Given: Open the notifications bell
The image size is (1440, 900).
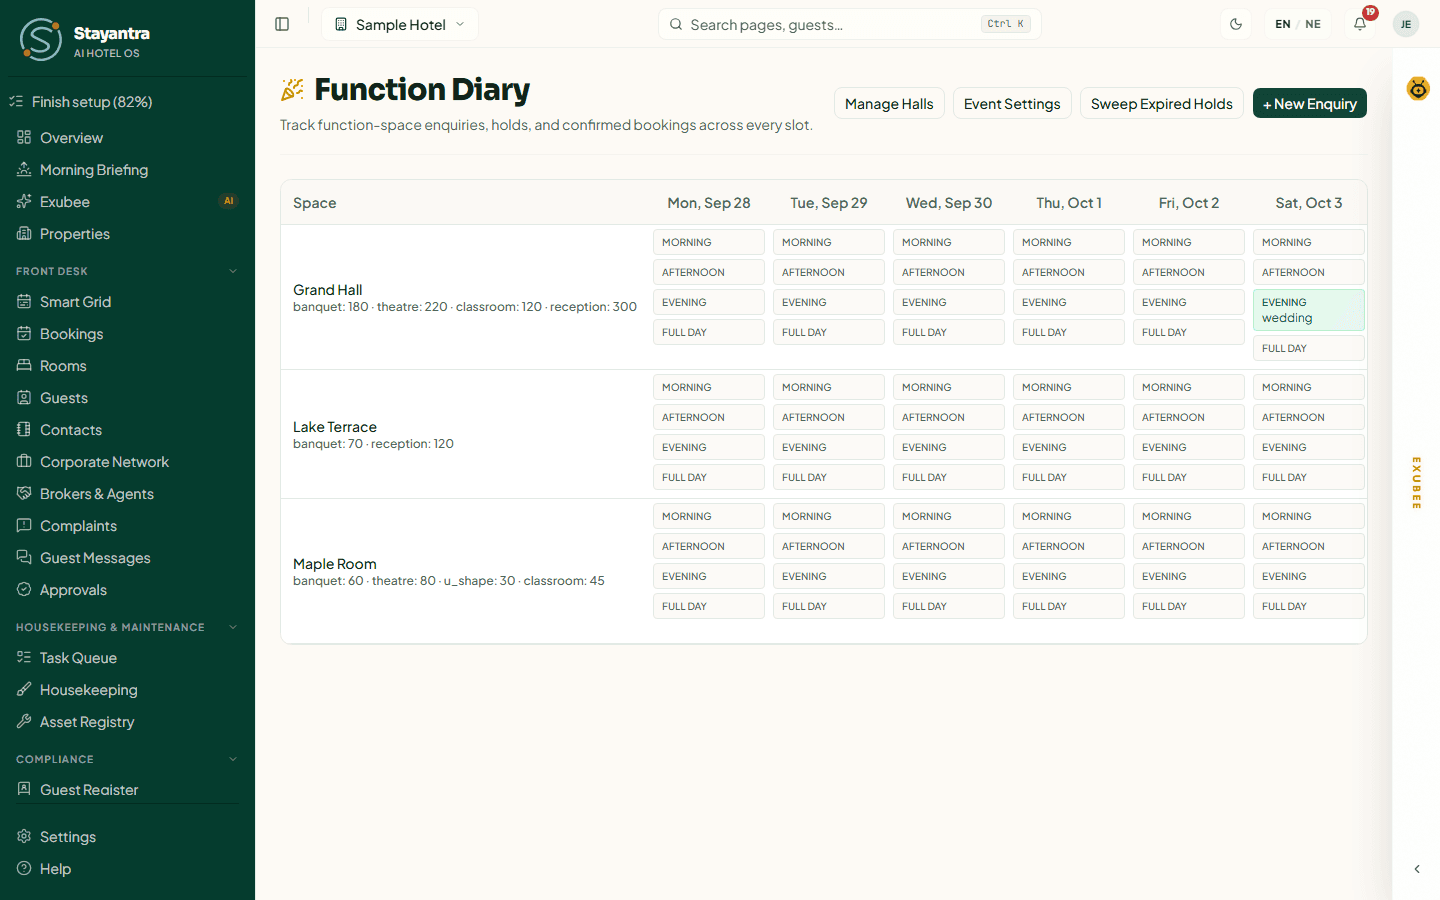Looking at the screenshot, I should (x=1360, y=24).
